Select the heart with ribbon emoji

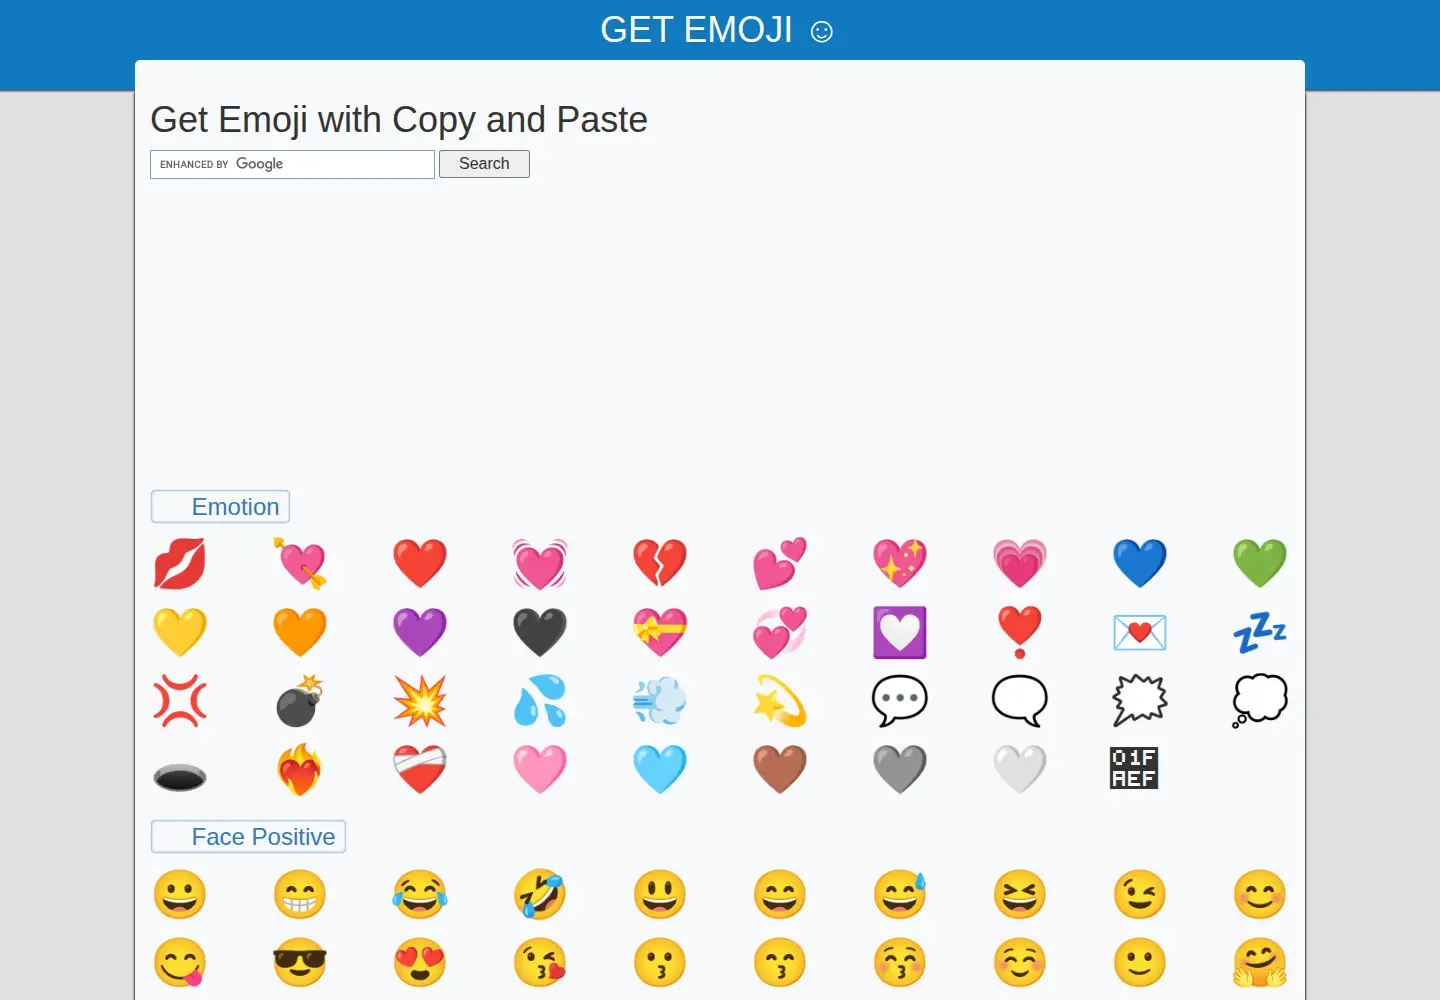pos(660,632)
